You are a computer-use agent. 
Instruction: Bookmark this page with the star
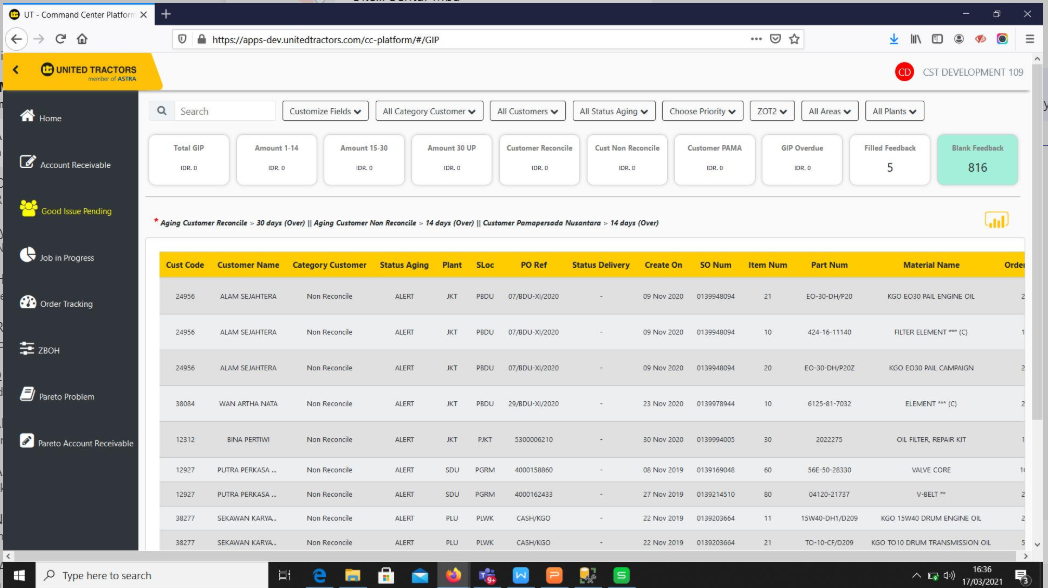coord(794,39)
